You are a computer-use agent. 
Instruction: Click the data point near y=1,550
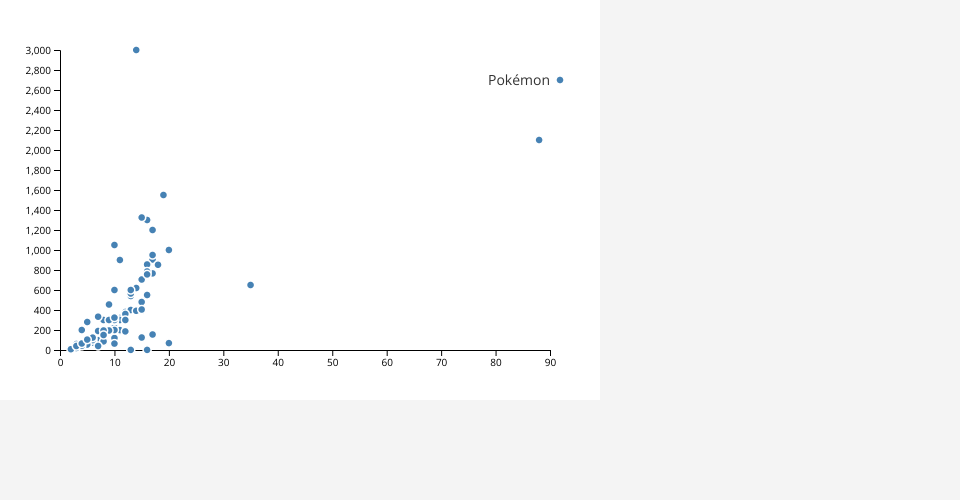click(x=163, y=195)
